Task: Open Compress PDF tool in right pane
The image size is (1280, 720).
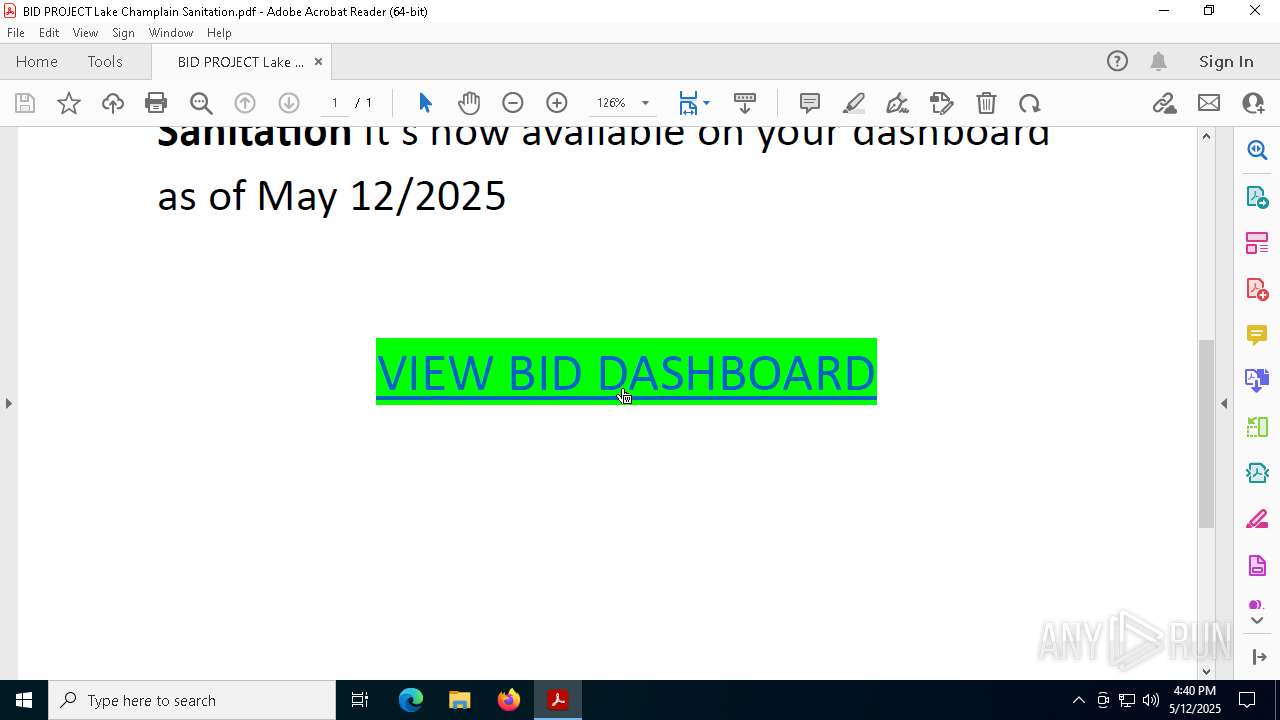Action: pyautogui.click(x=1257, y=473)
